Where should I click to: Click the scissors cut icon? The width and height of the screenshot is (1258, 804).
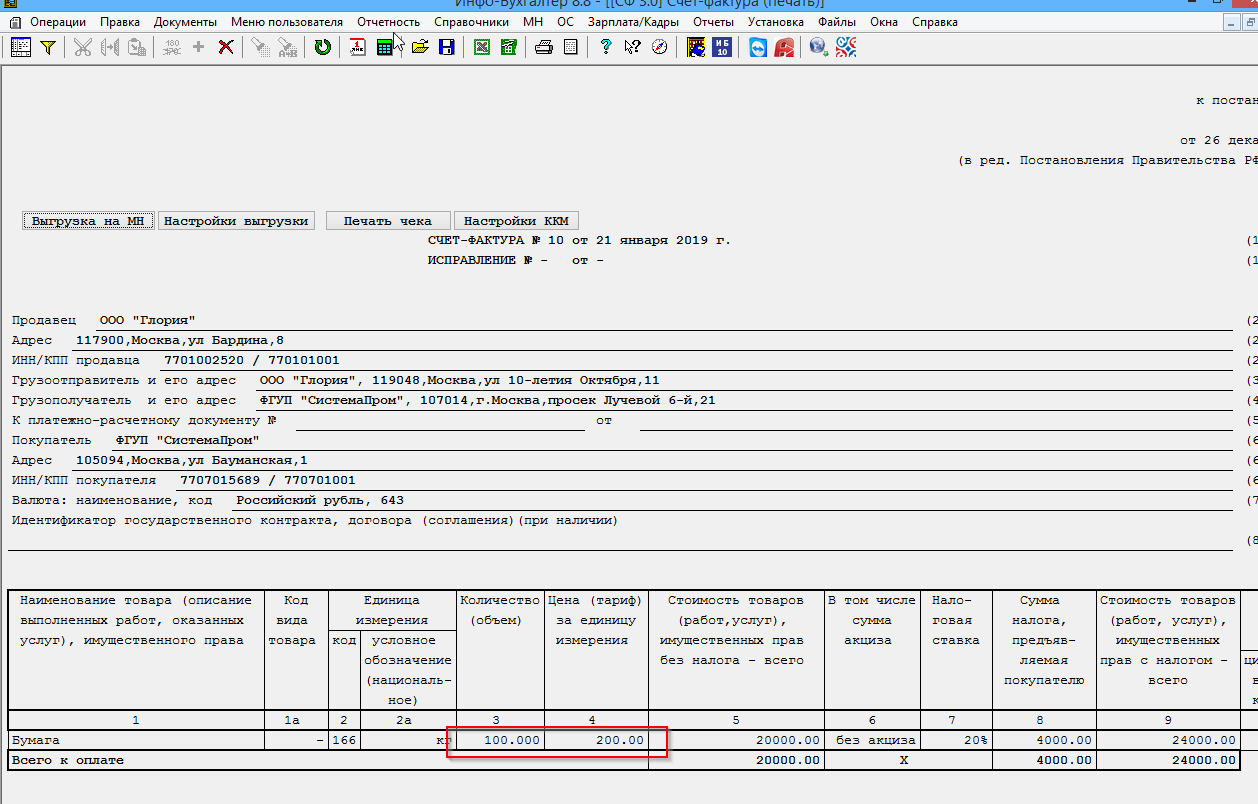pyautogui.click(x=83, y=47)
